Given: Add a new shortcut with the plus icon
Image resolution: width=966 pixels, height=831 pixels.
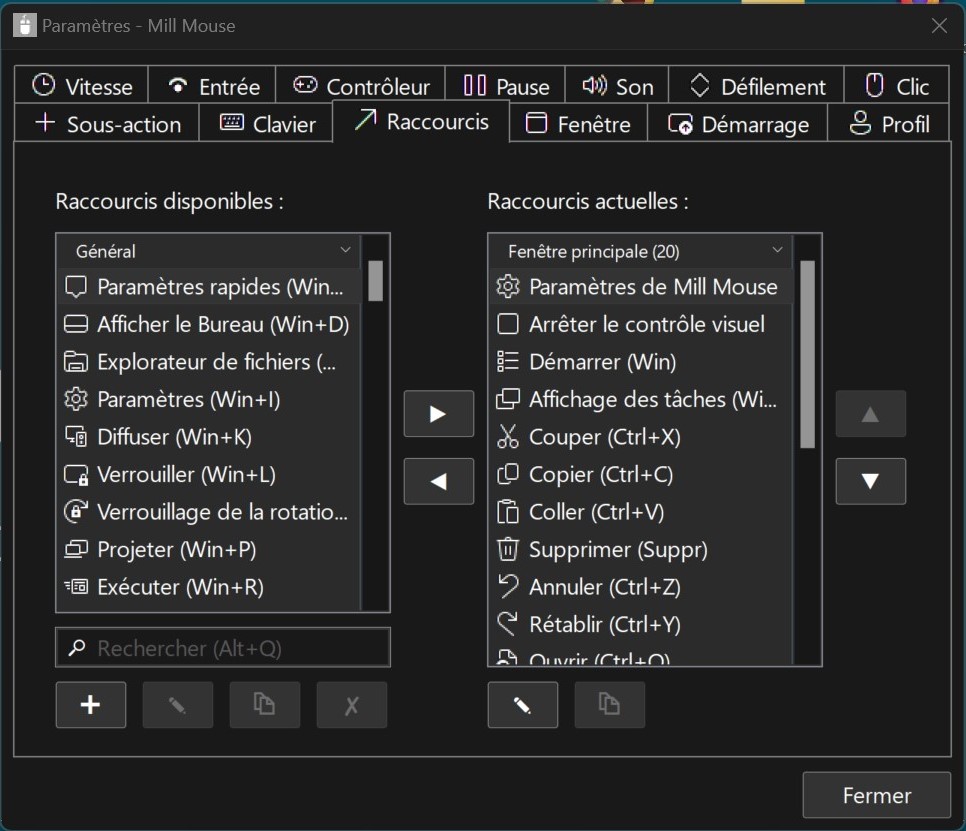Looking at the screenshot, I should (x=90, y=704).
